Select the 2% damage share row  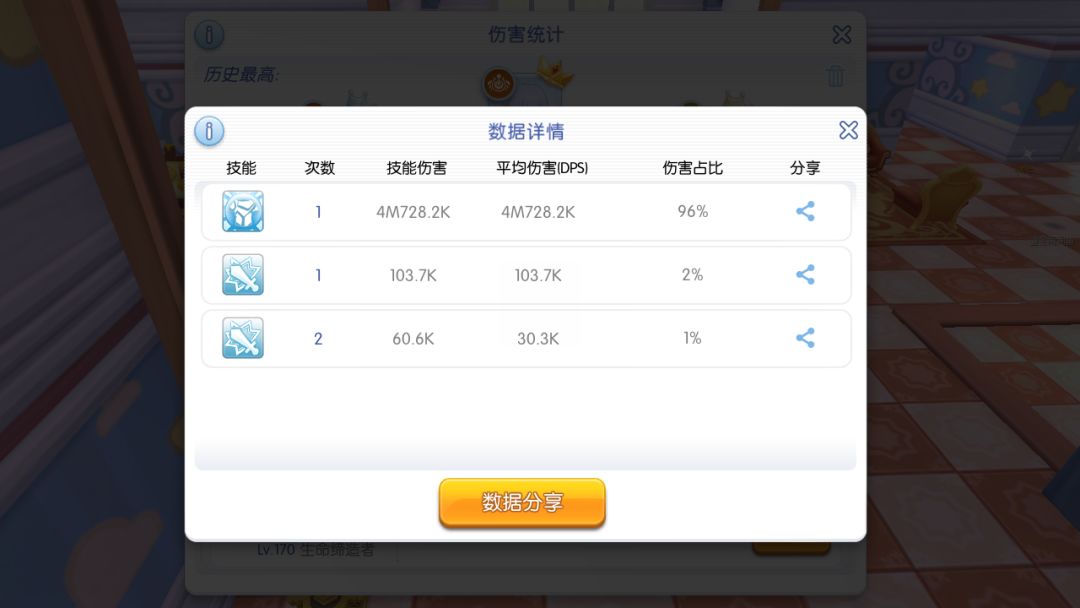coord(526,275)
